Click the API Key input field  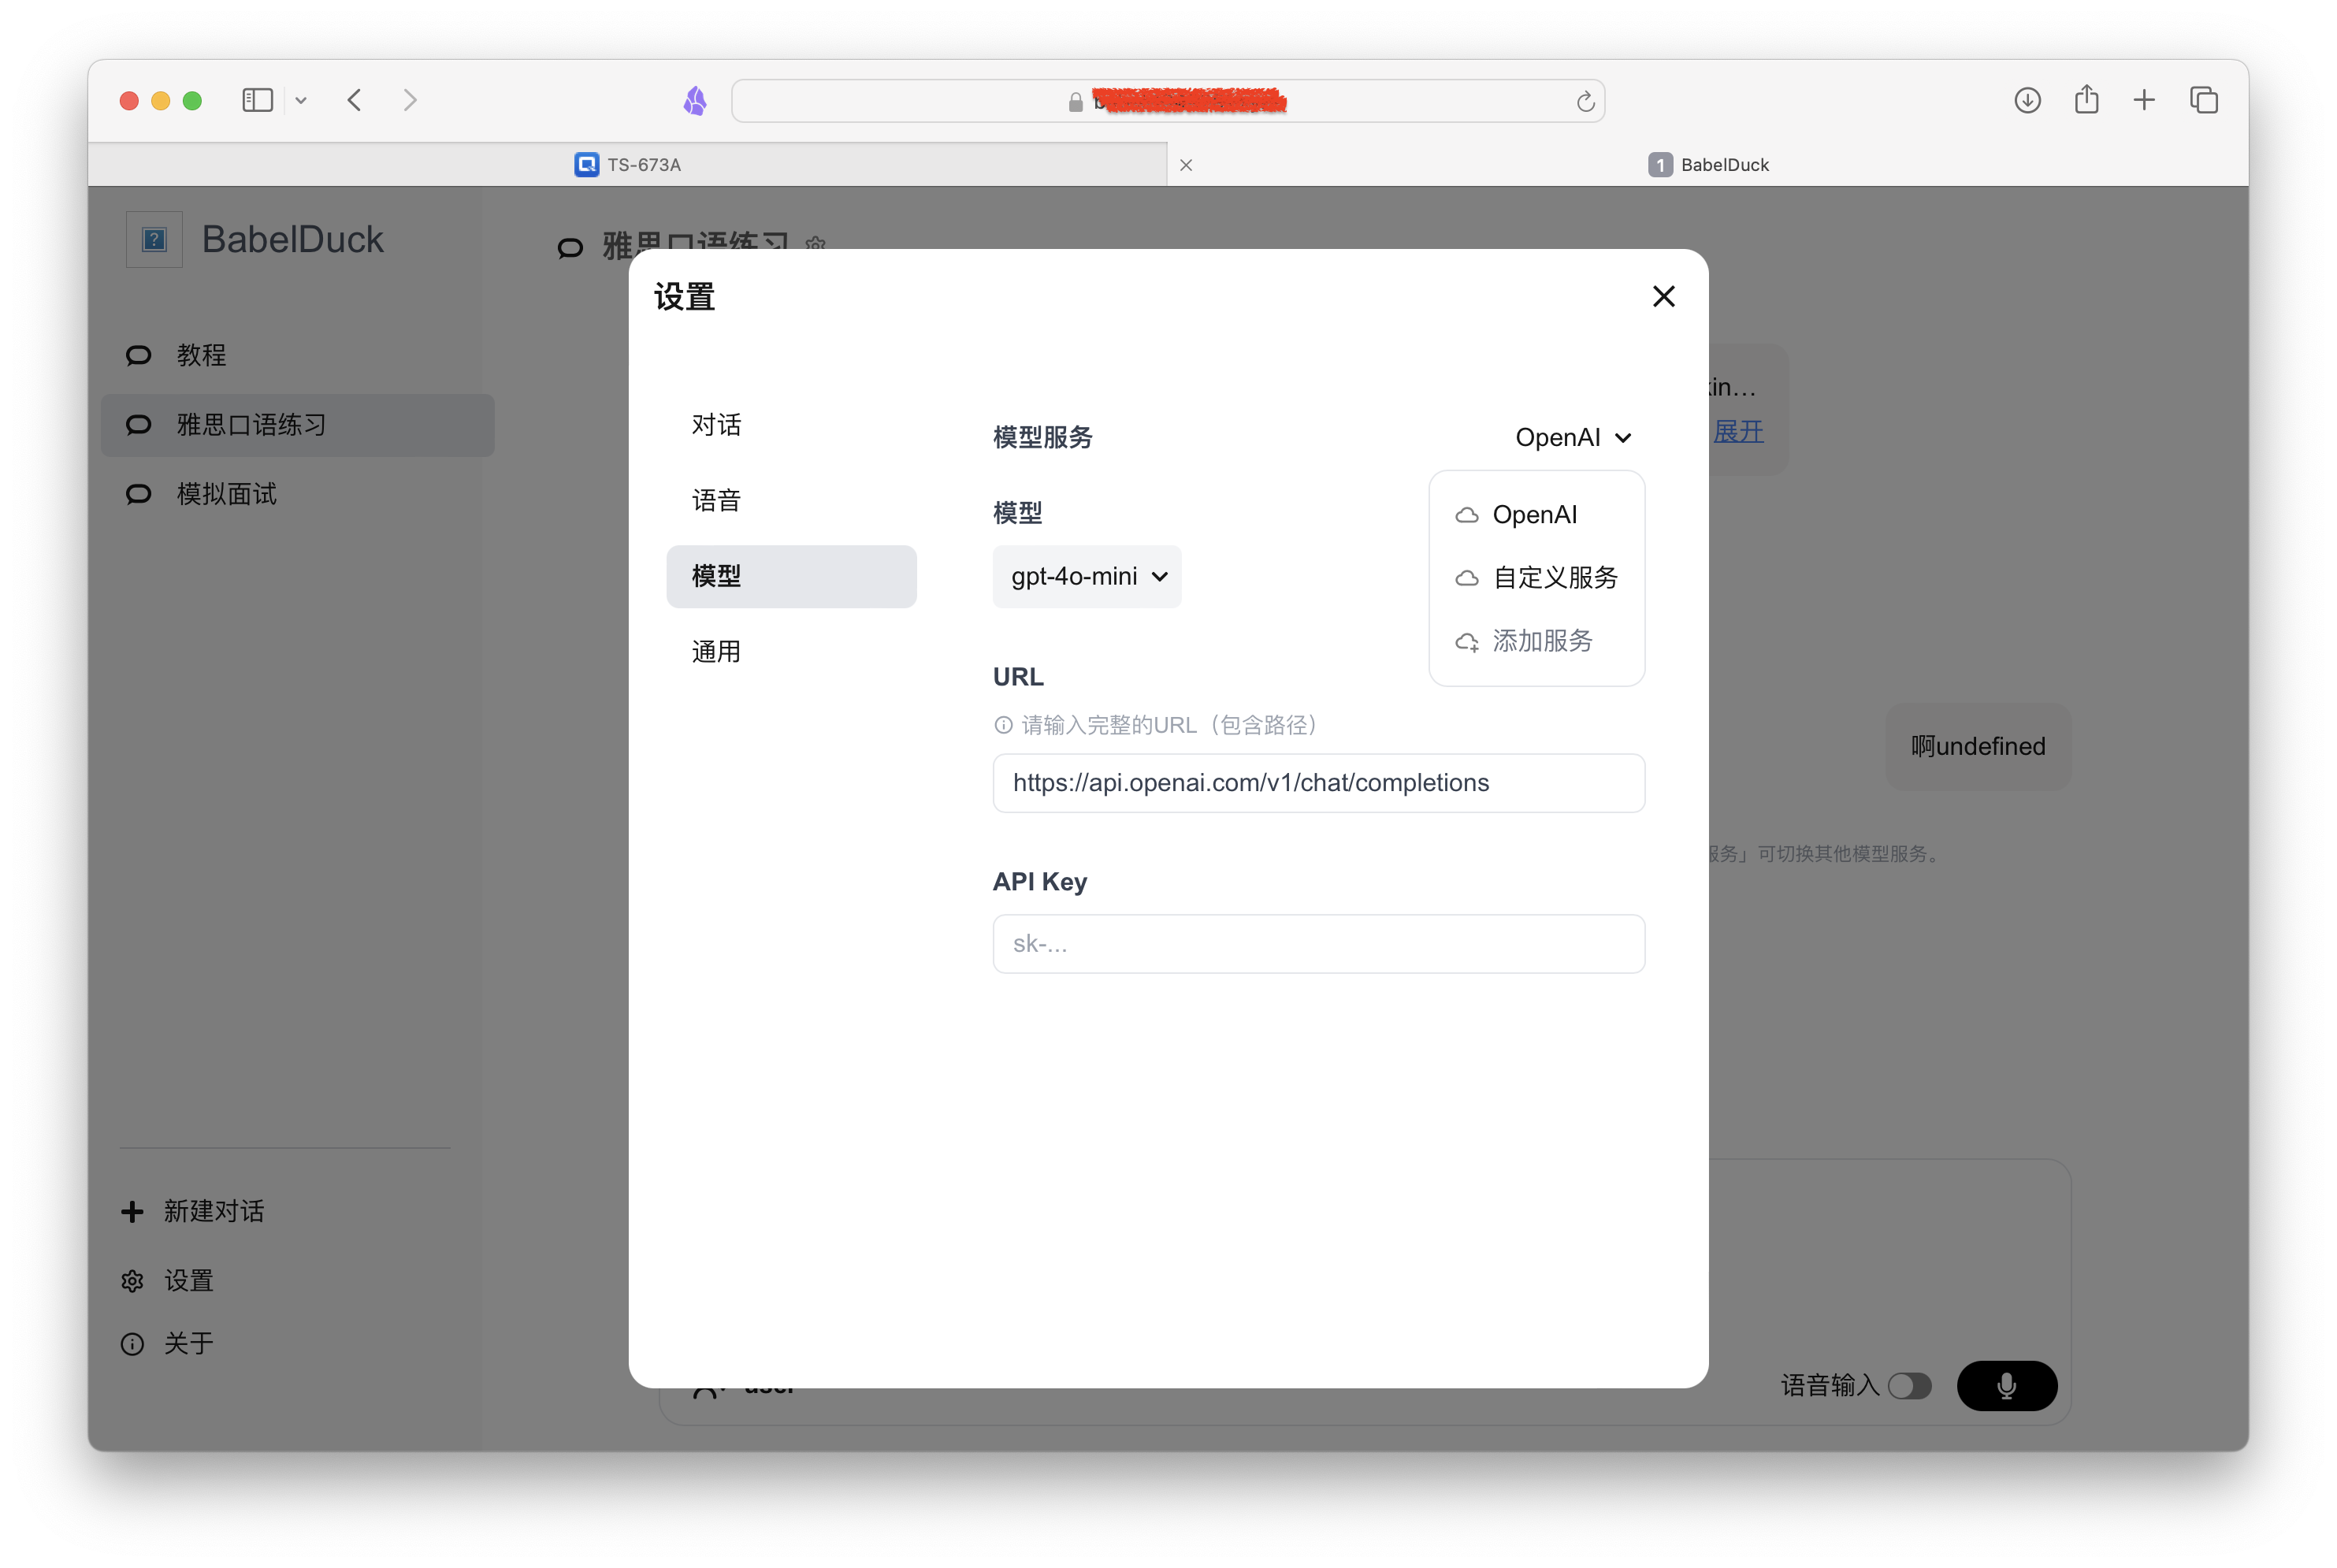tap(1318, 944)
